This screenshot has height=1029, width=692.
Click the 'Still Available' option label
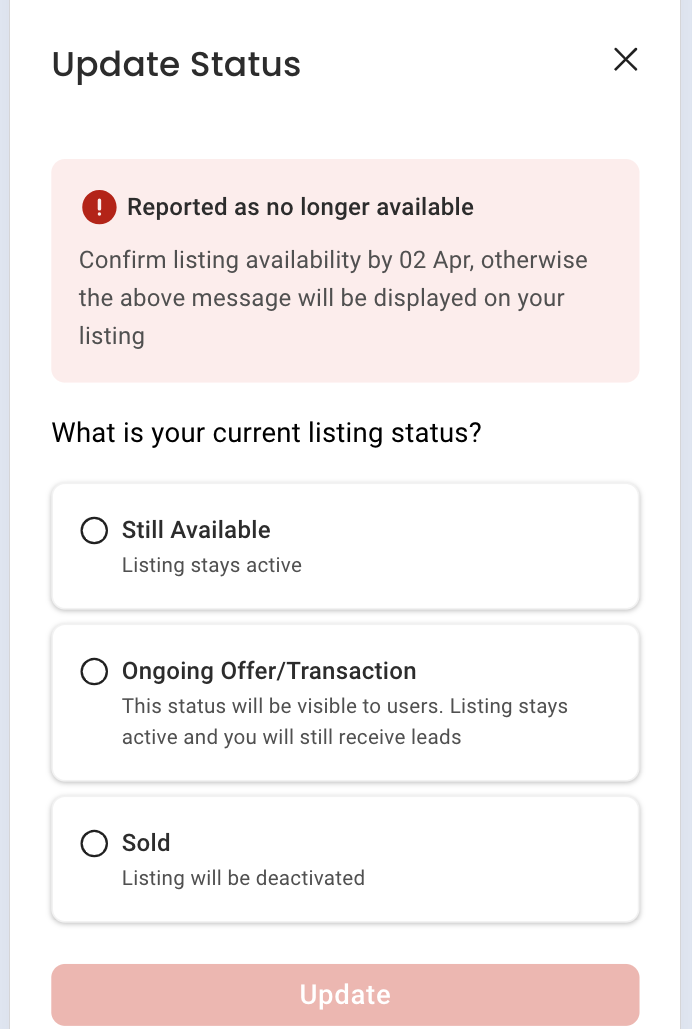196,530
